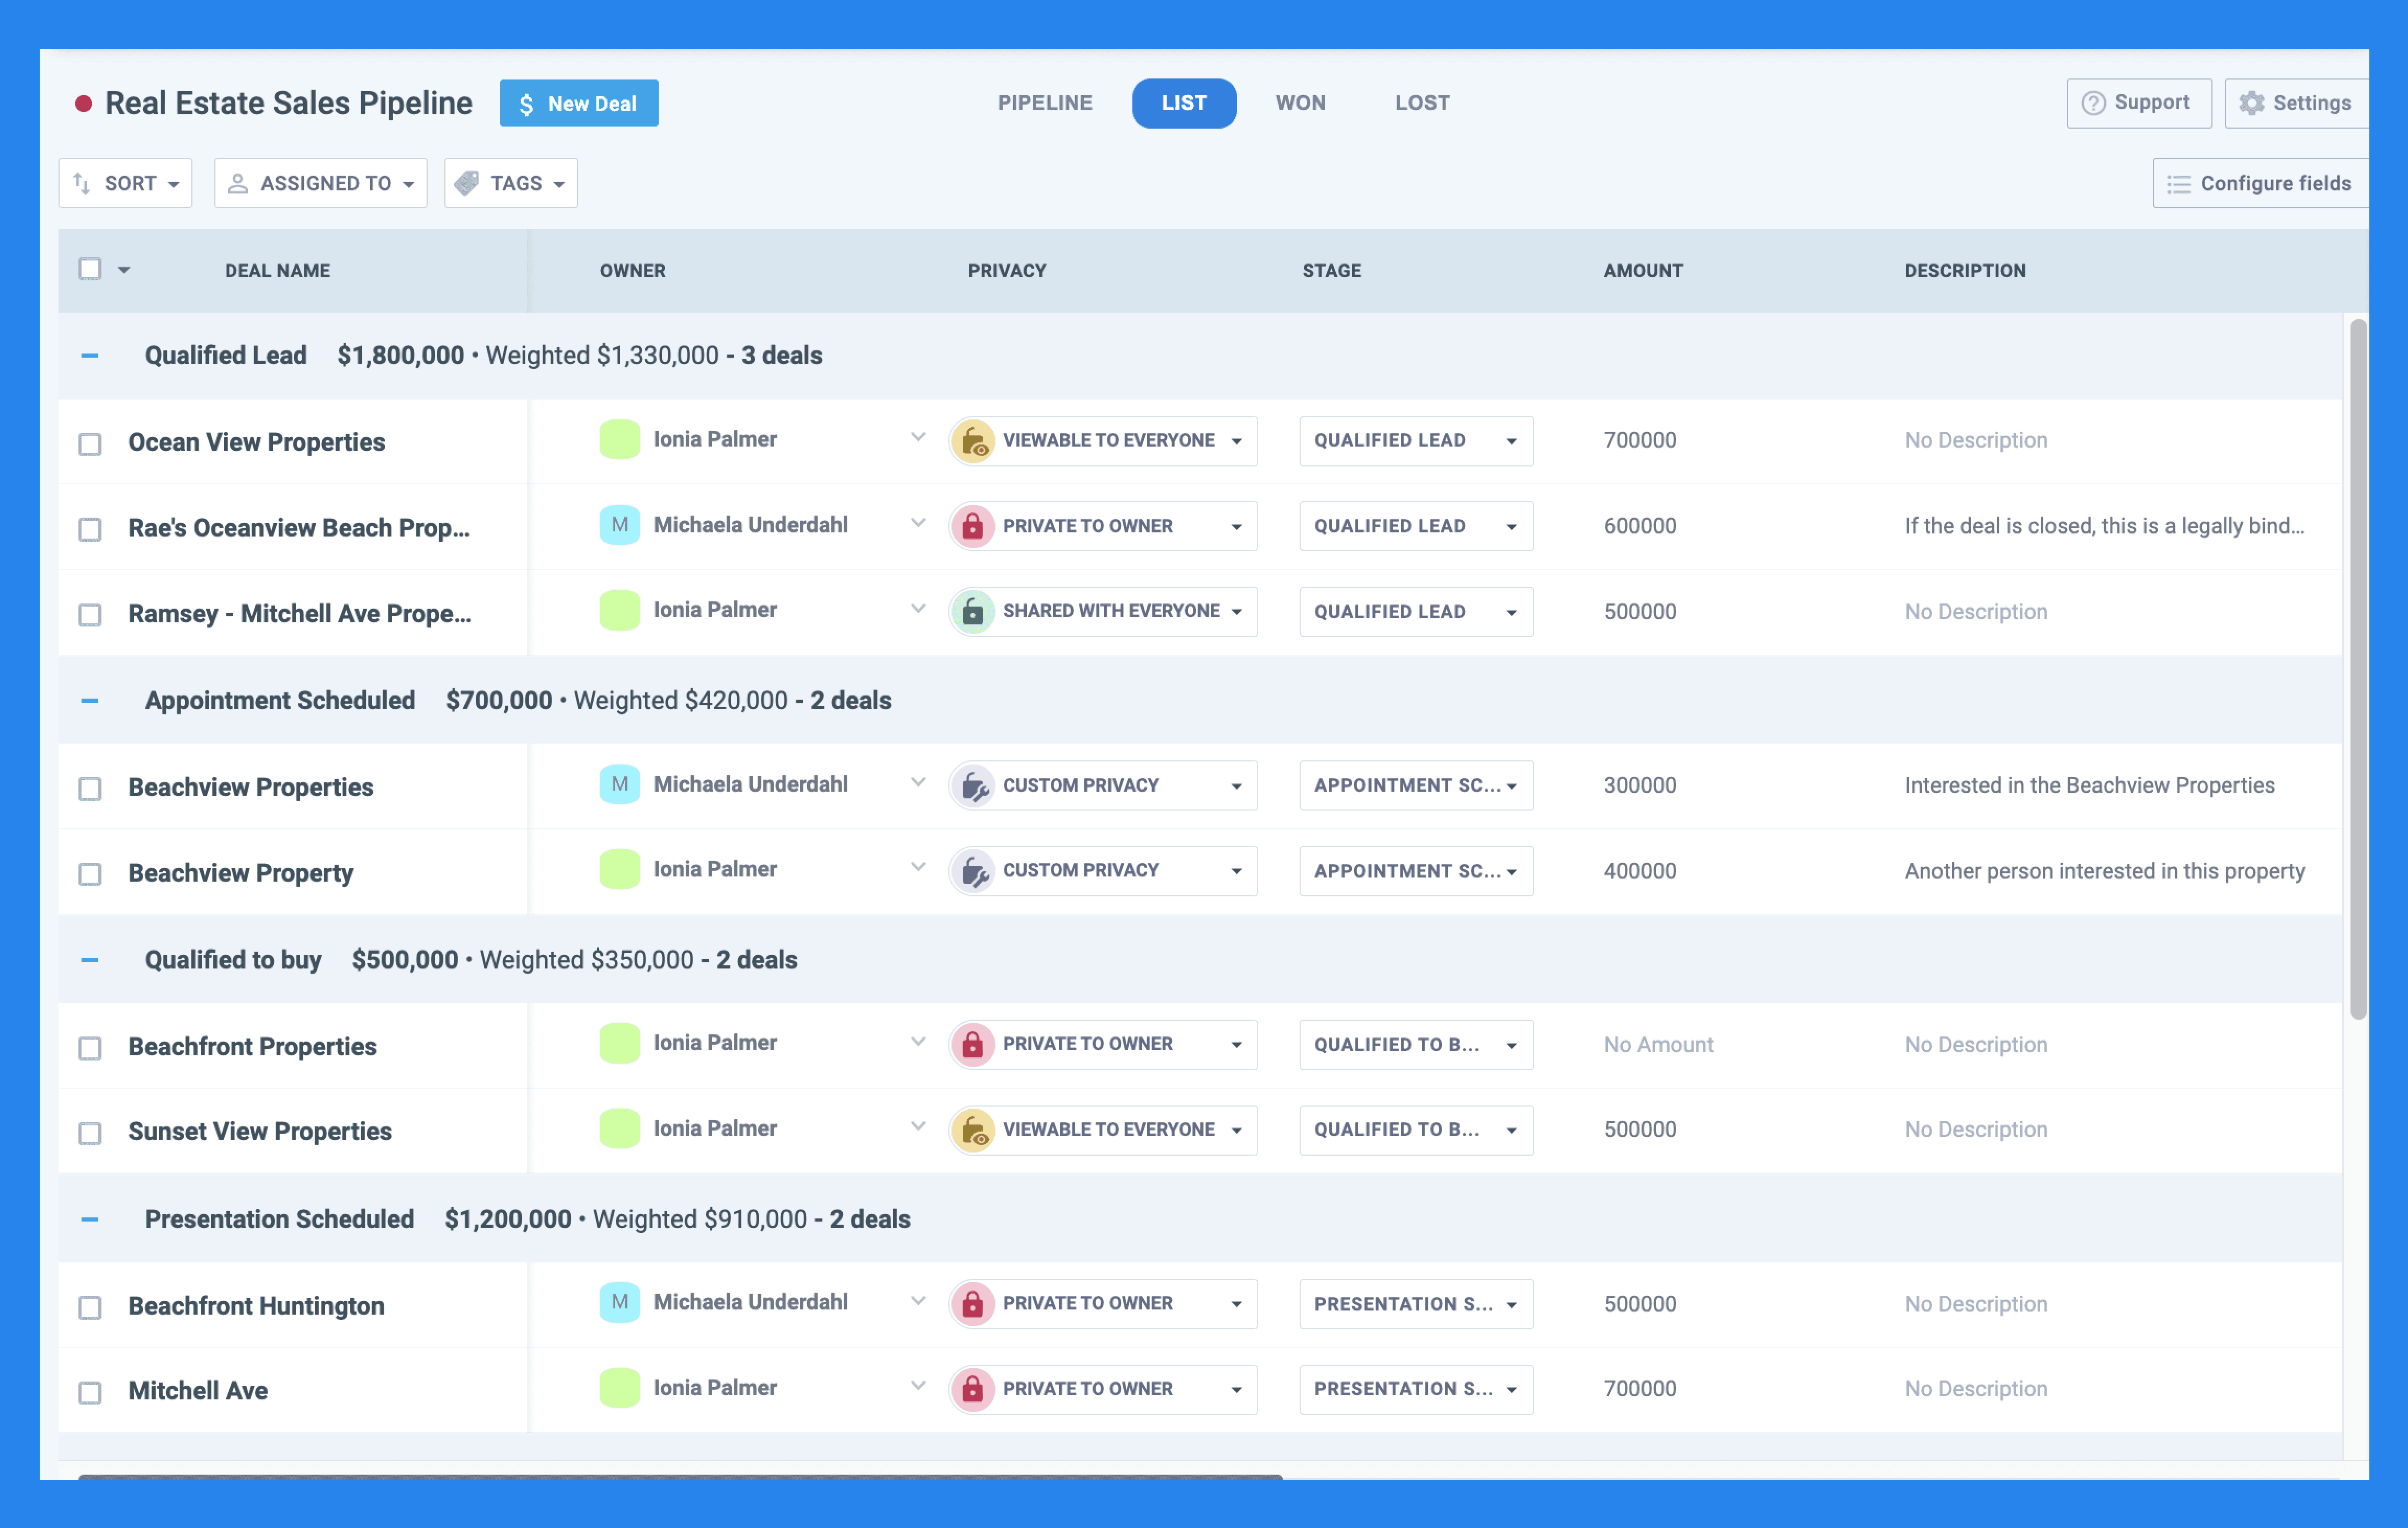The image size is (2408, 1528).
Task: Click the DEAL NAME column header
Action: pos(277,271)
